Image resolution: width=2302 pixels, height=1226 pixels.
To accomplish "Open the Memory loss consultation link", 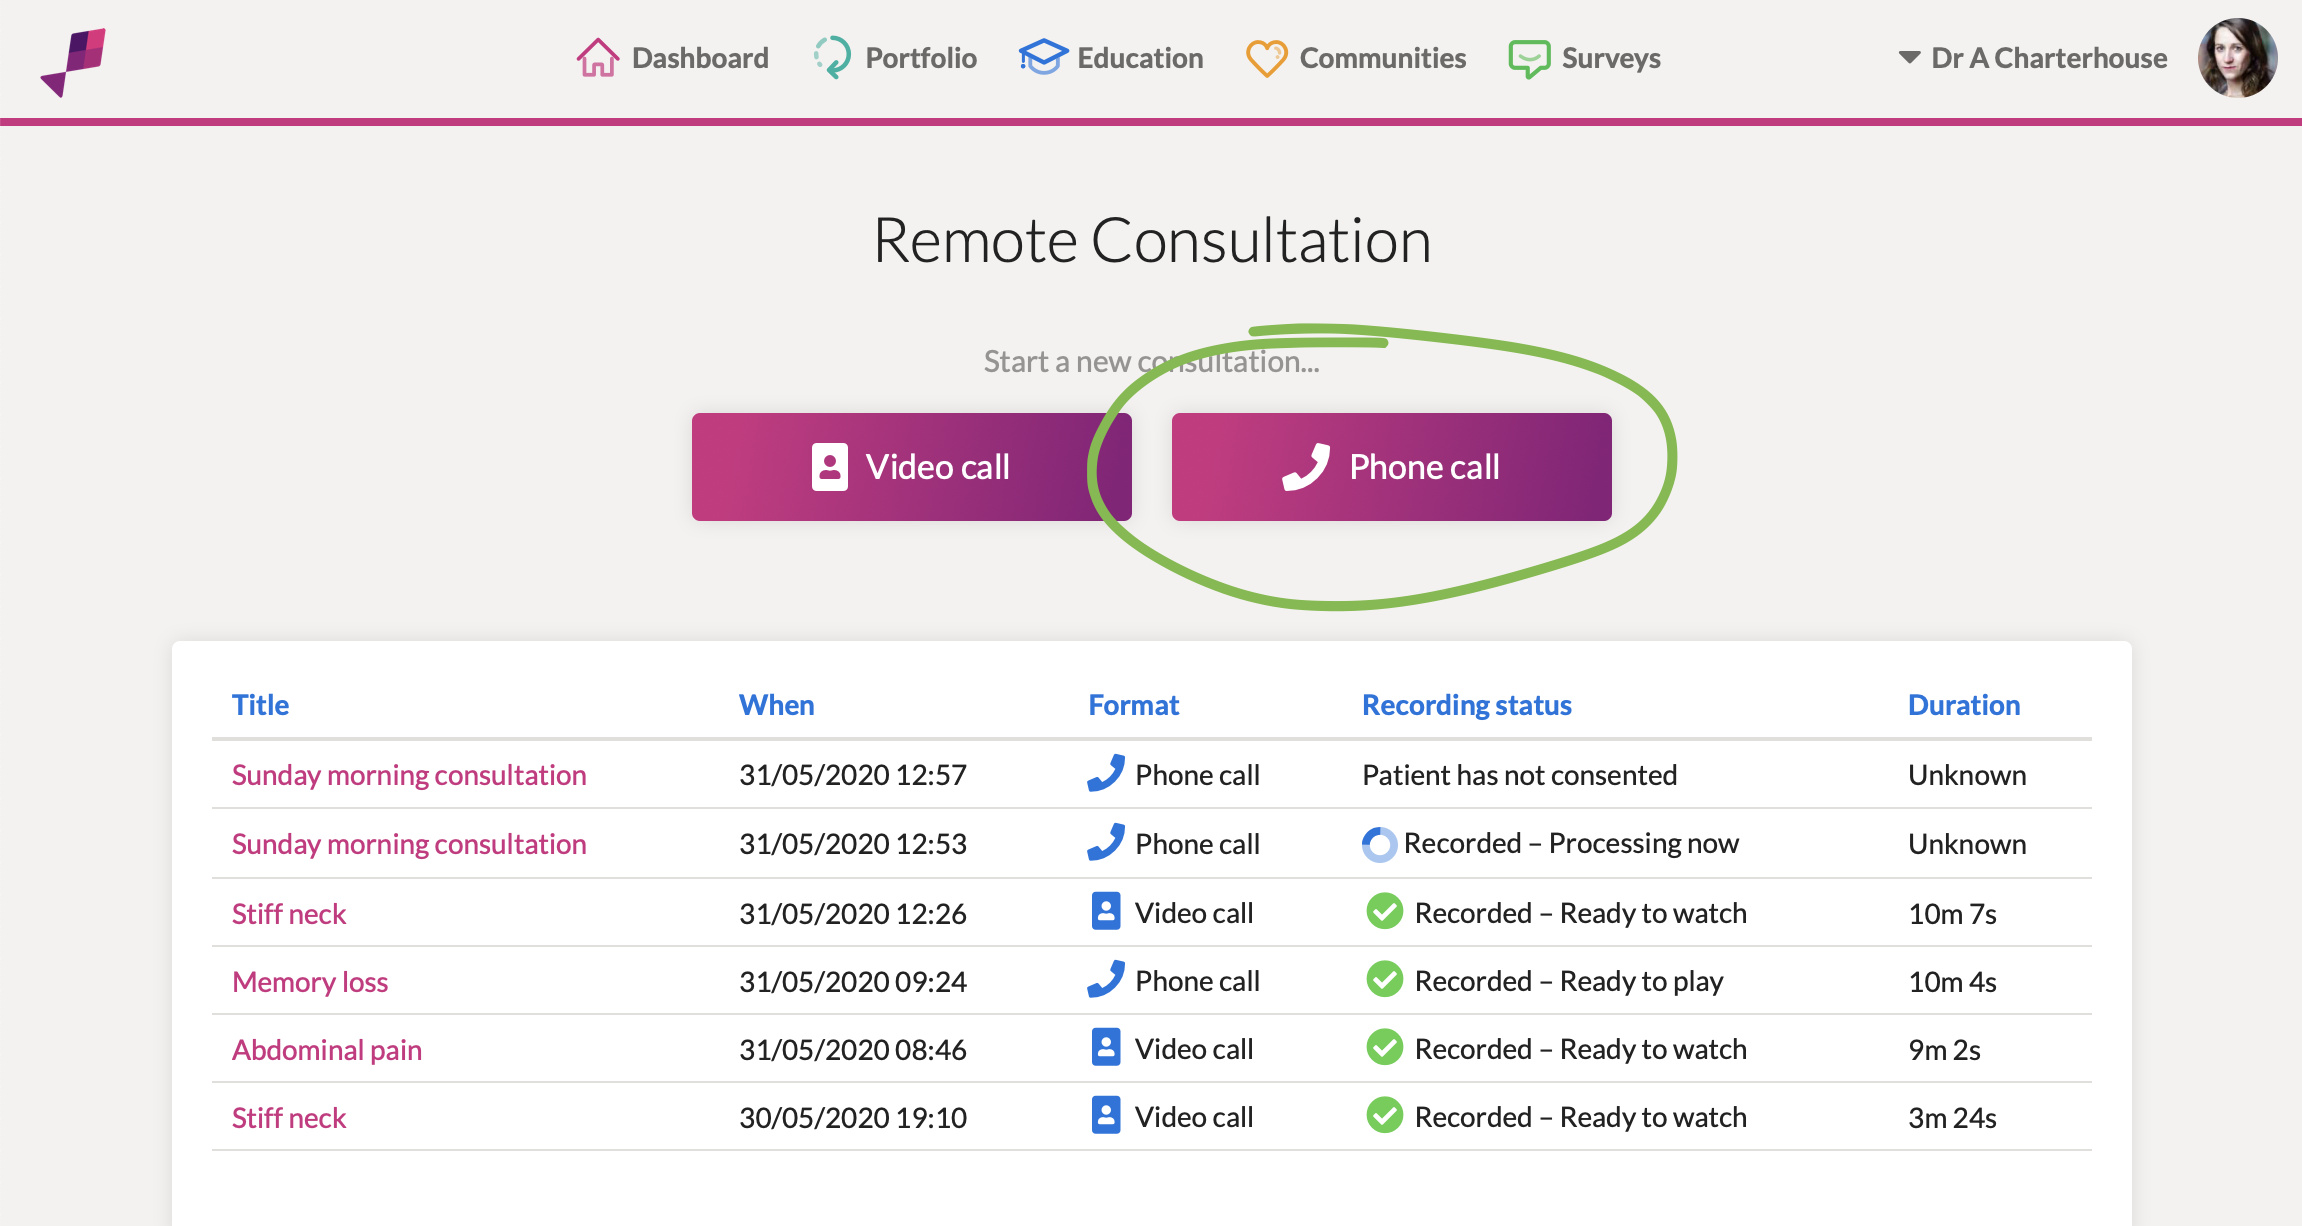I will point(310,982).
